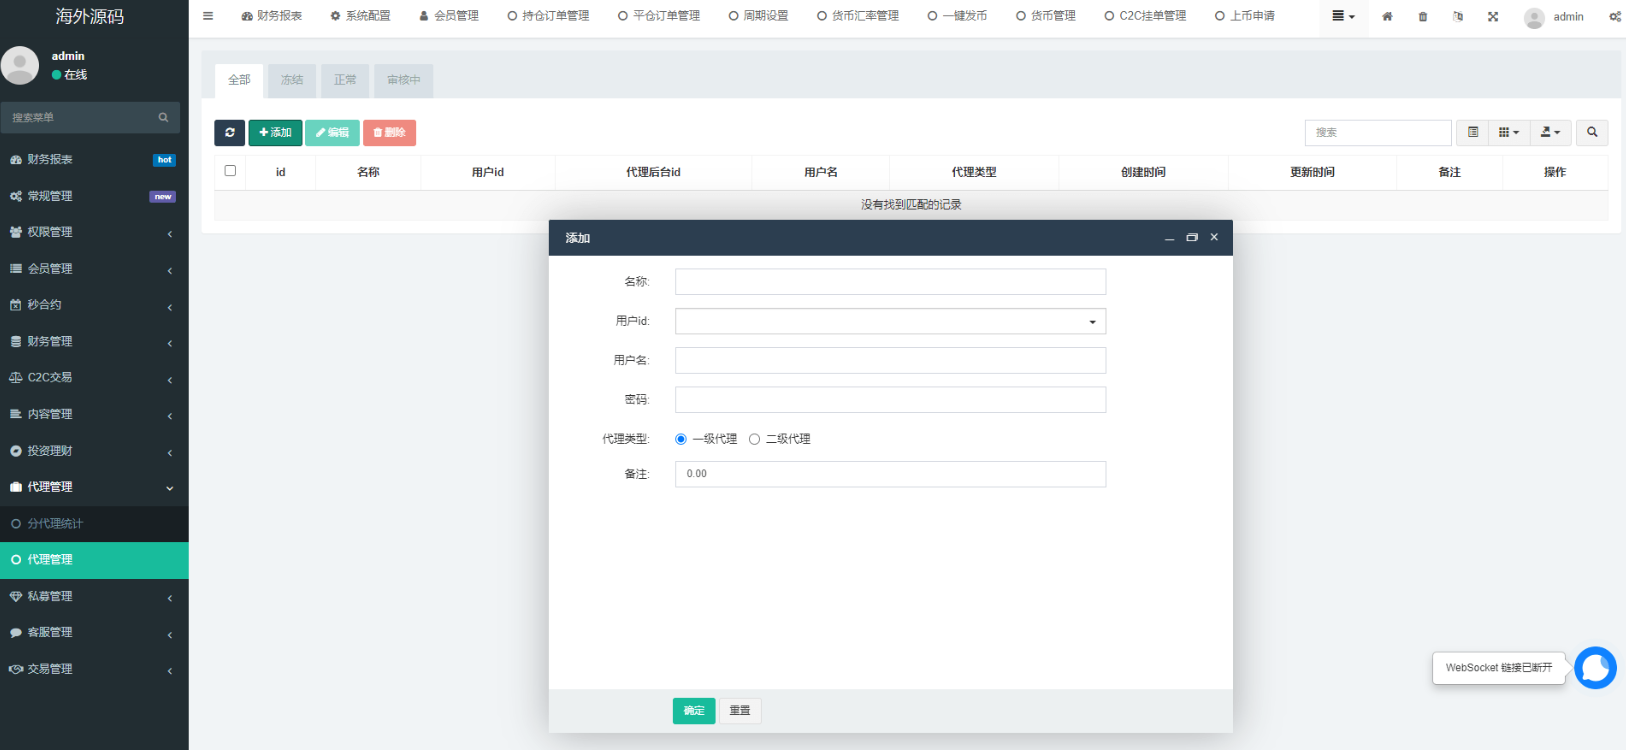Toggle table view with the list icon
Viewport: 1626px width, 750px height.
click(x=1473, y=132)
